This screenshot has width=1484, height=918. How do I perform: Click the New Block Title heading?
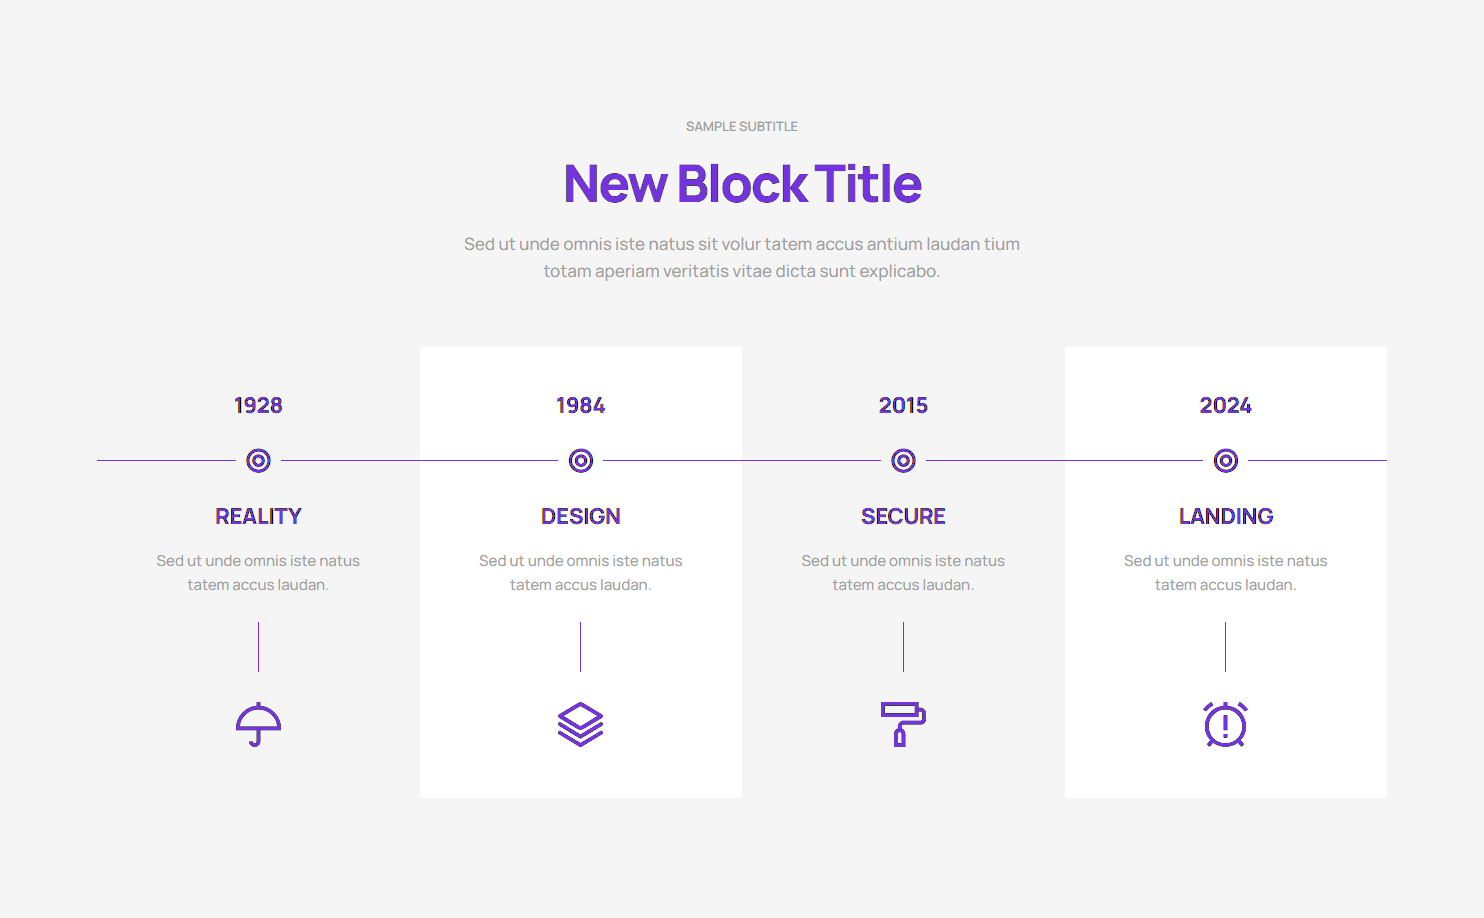point(742,184)
